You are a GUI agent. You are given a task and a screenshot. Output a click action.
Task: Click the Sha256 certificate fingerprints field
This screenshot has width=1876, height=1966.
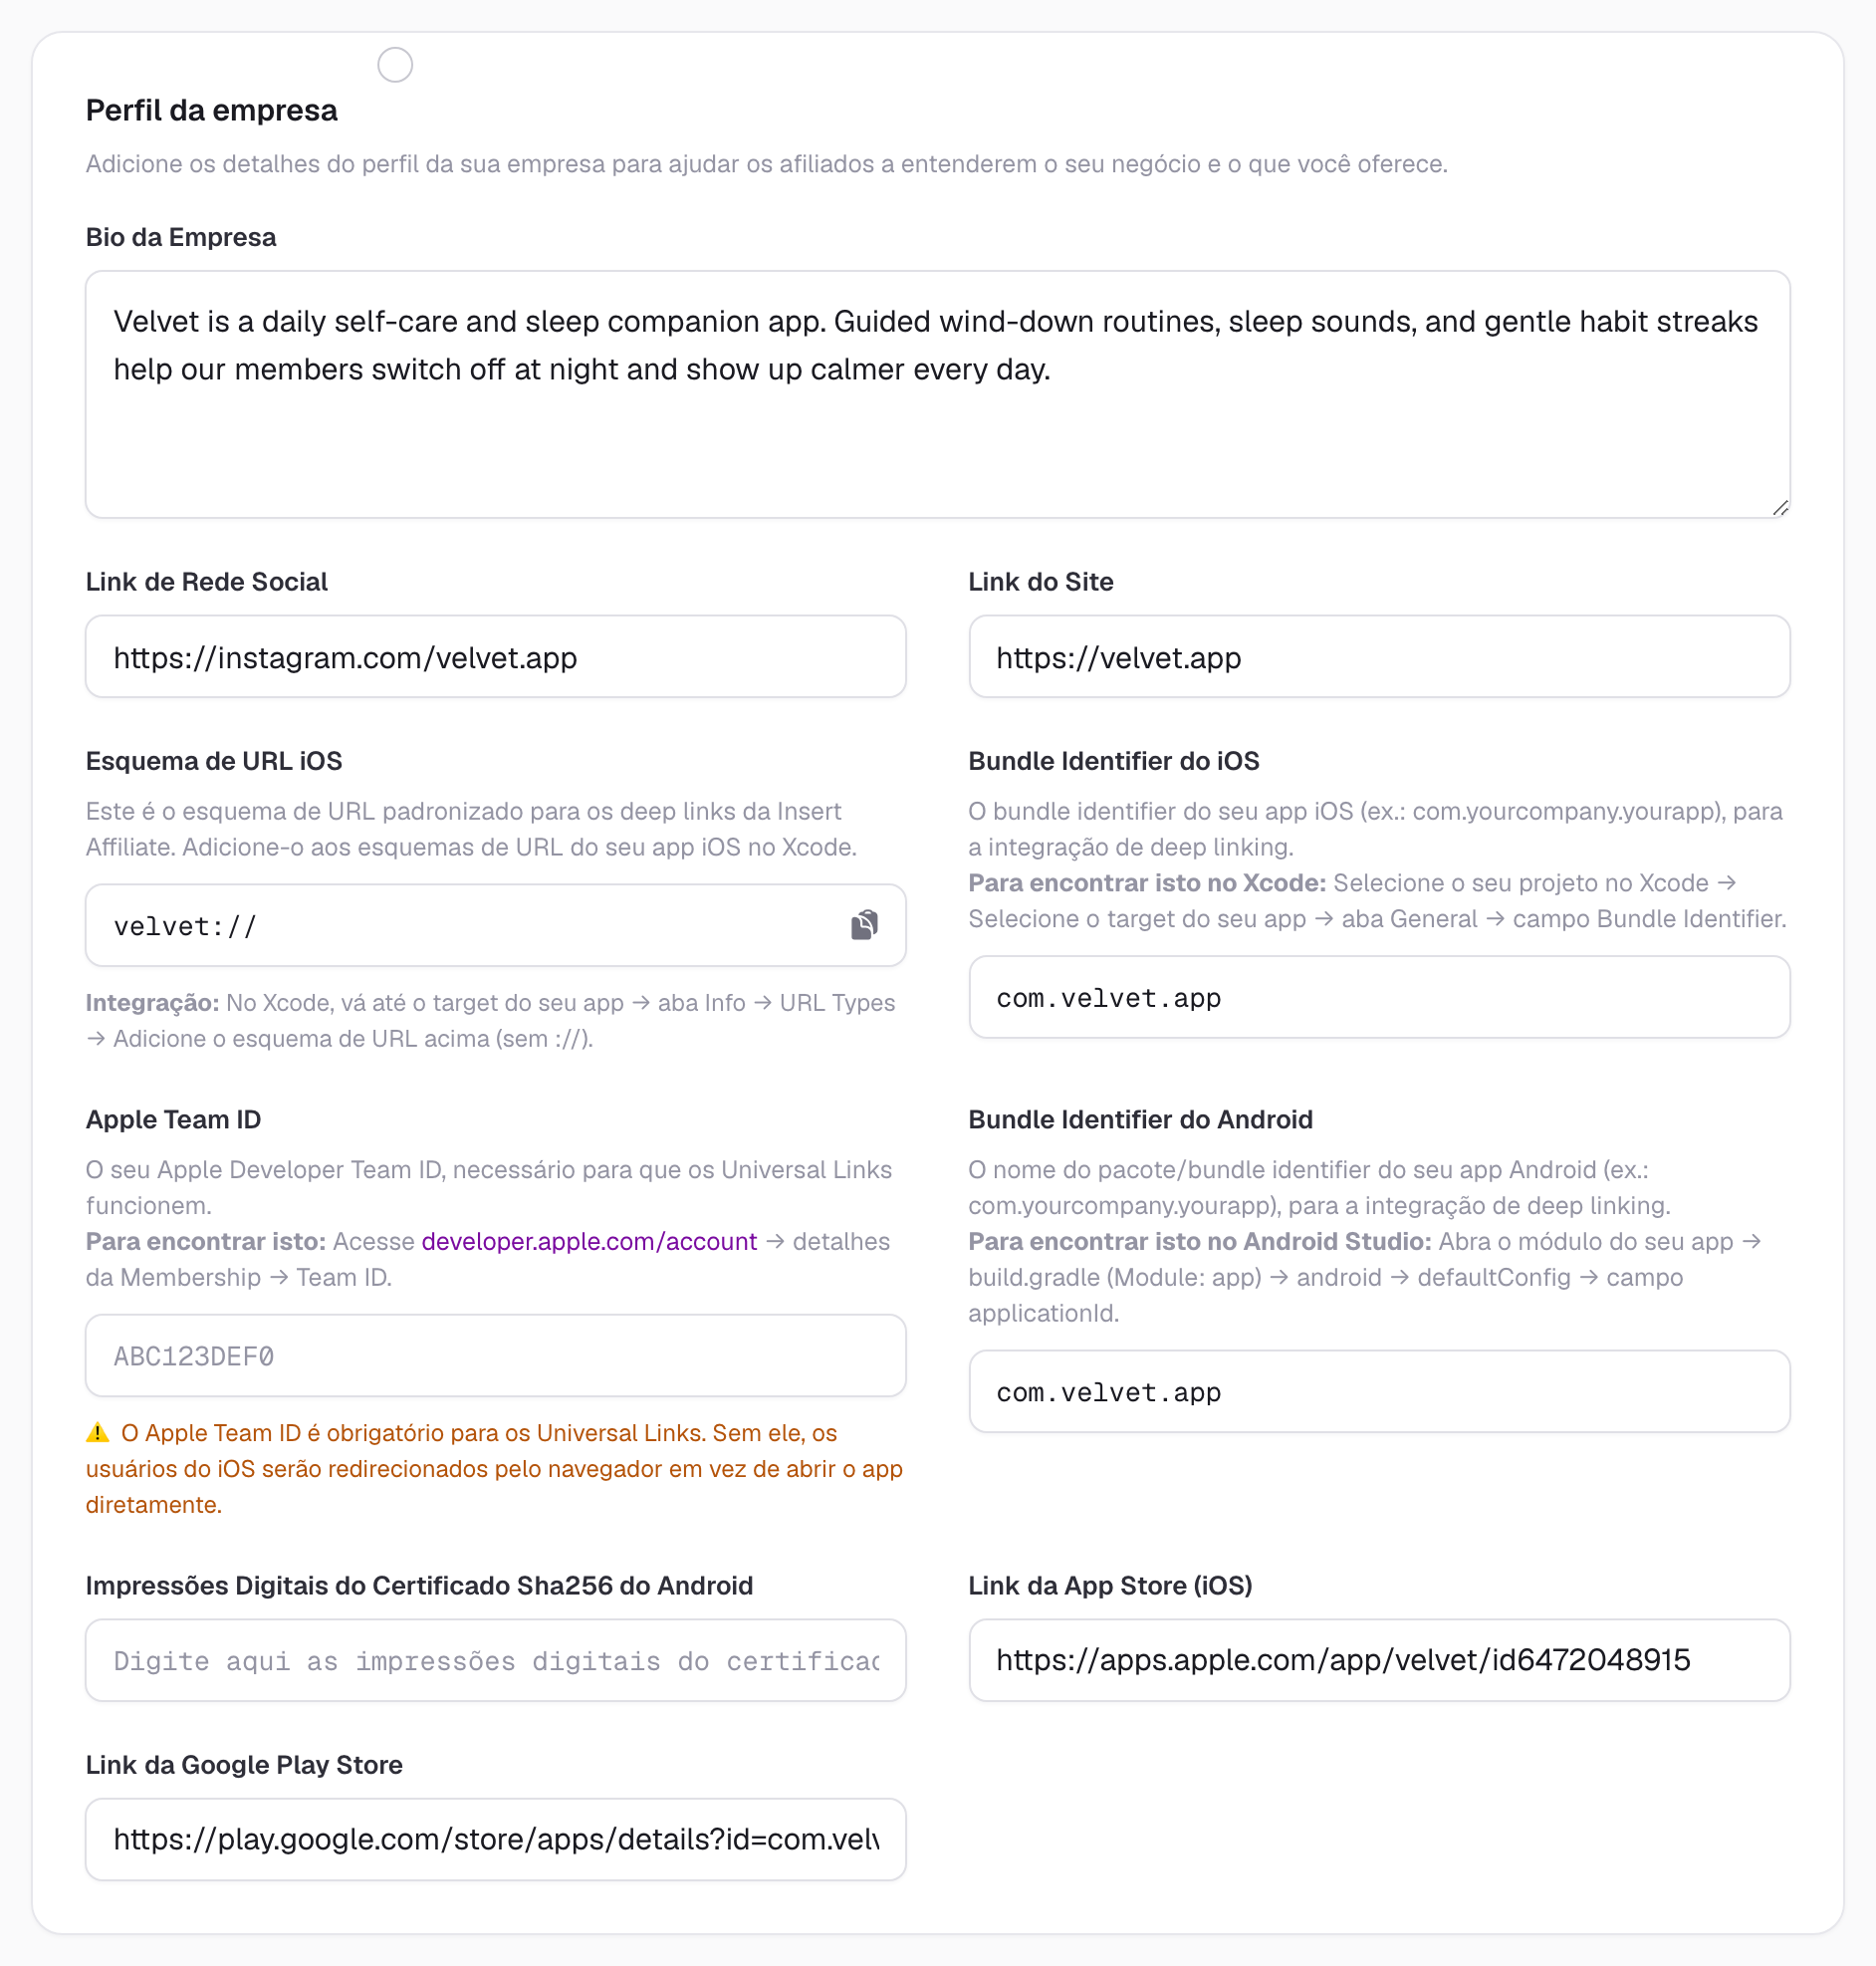click(495, 1660)
